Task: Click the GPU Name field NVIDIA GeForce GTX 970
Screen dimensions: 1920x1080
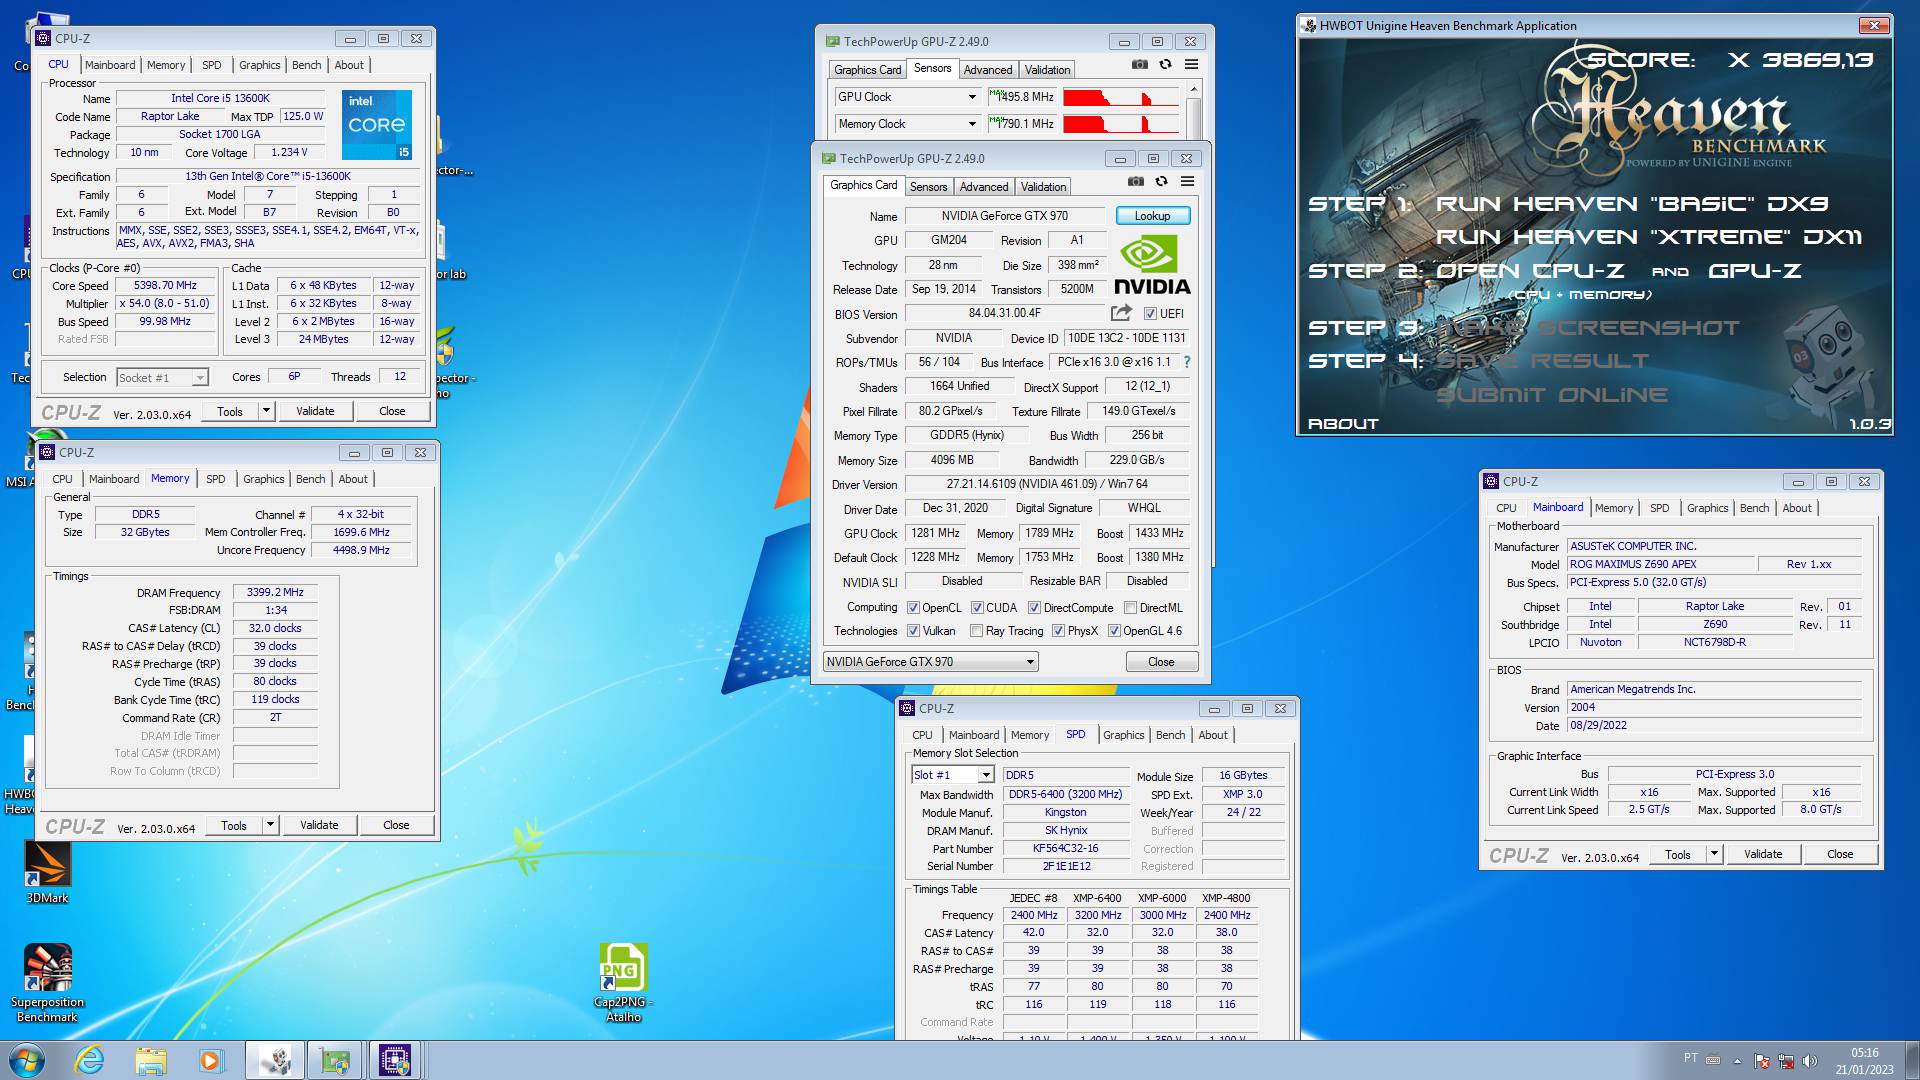Action: coord(1004,216)
